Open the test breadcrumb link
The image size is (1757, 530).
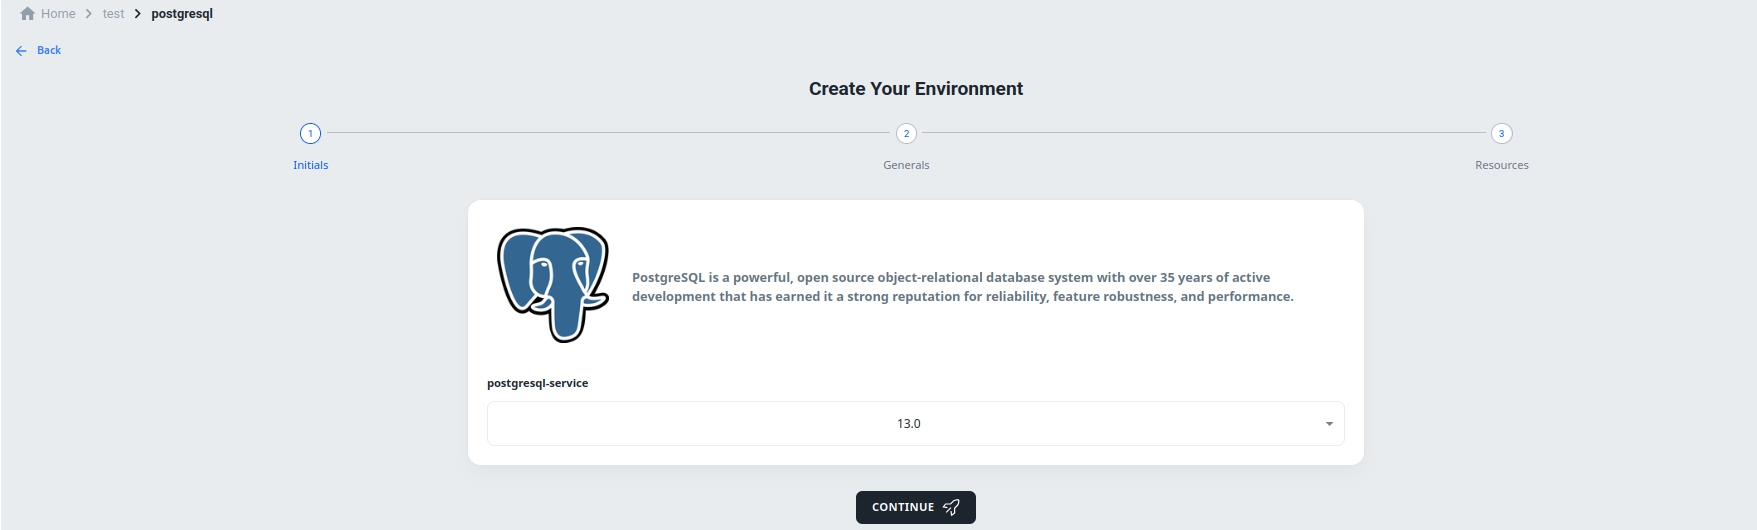click(113, 14)
